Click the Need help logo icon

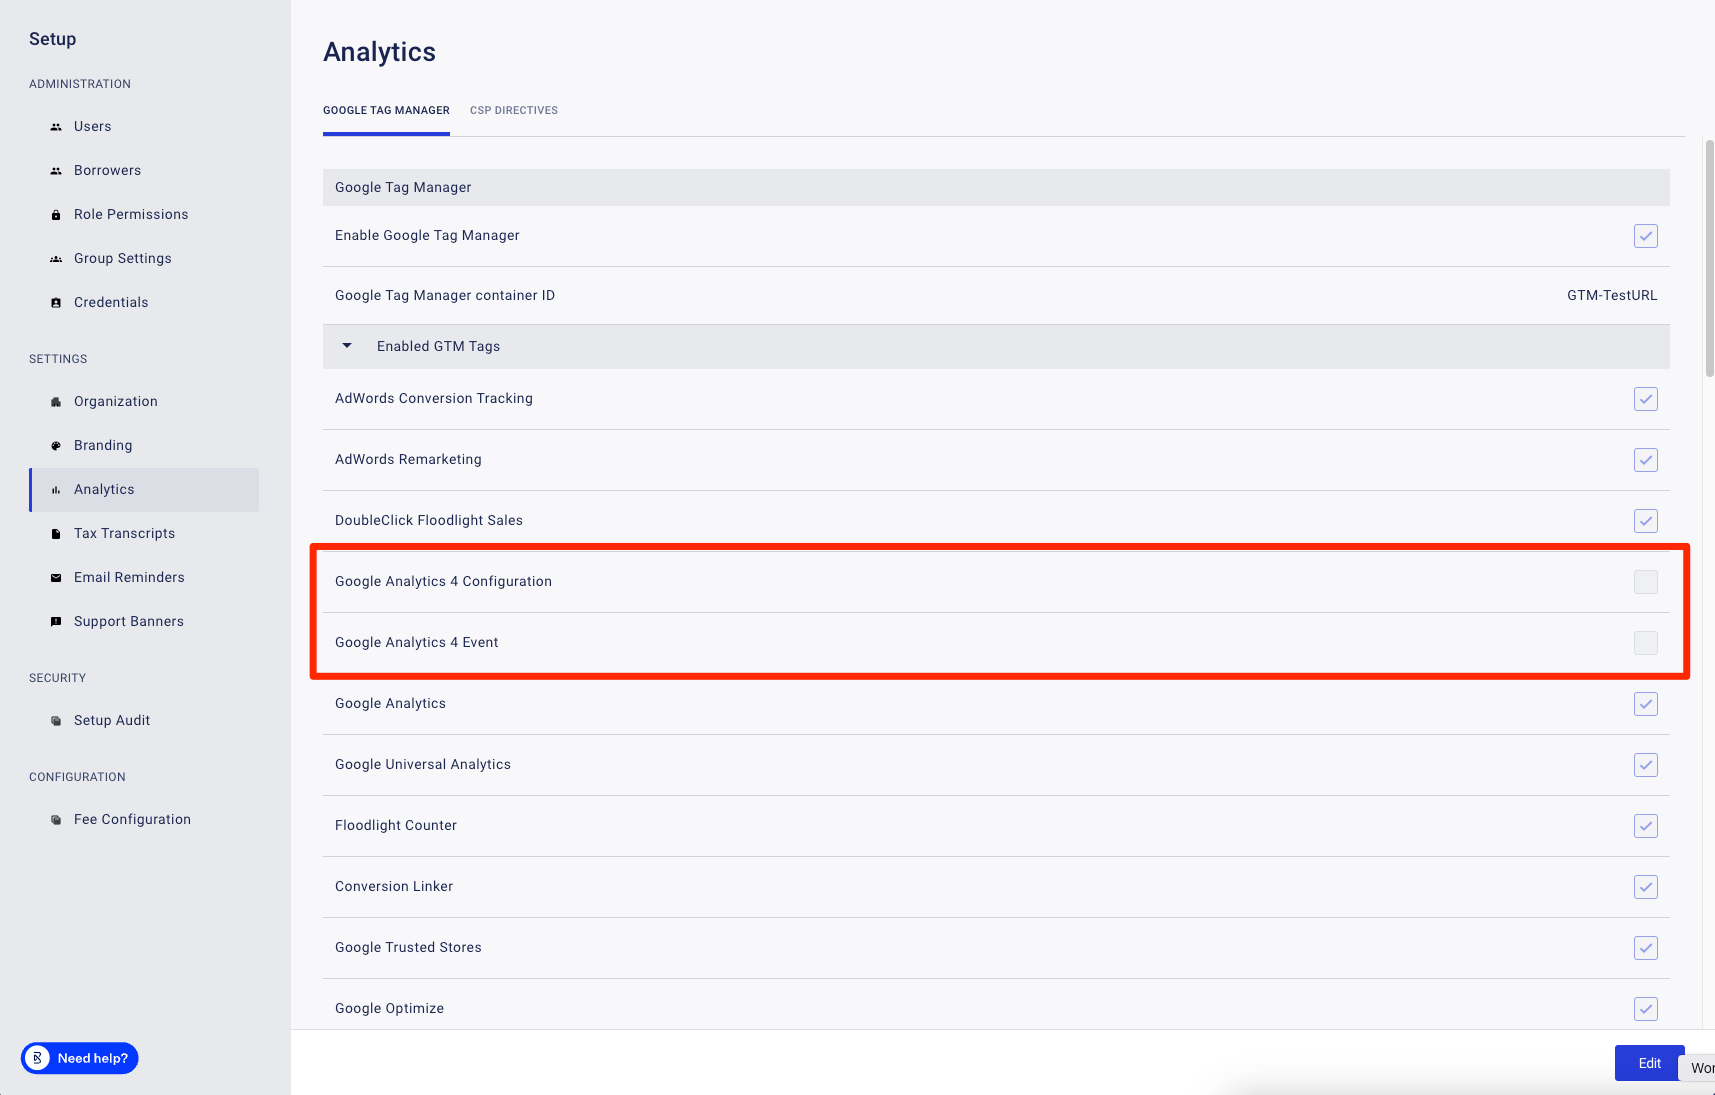point(37,1058)
